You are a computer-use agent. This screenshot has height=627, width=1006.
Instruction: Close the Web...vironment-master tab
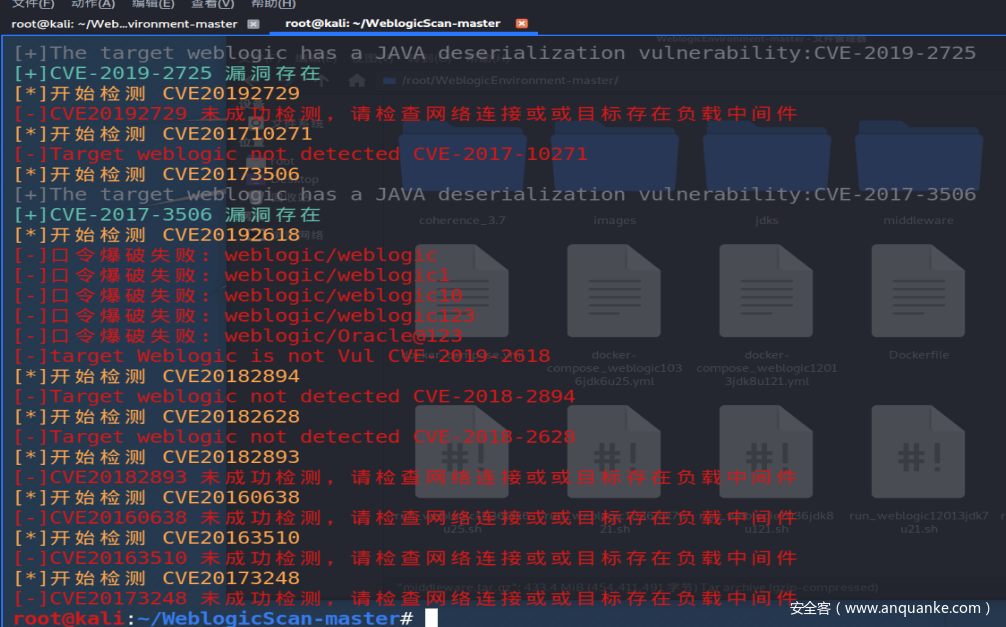tap(253, 23)
